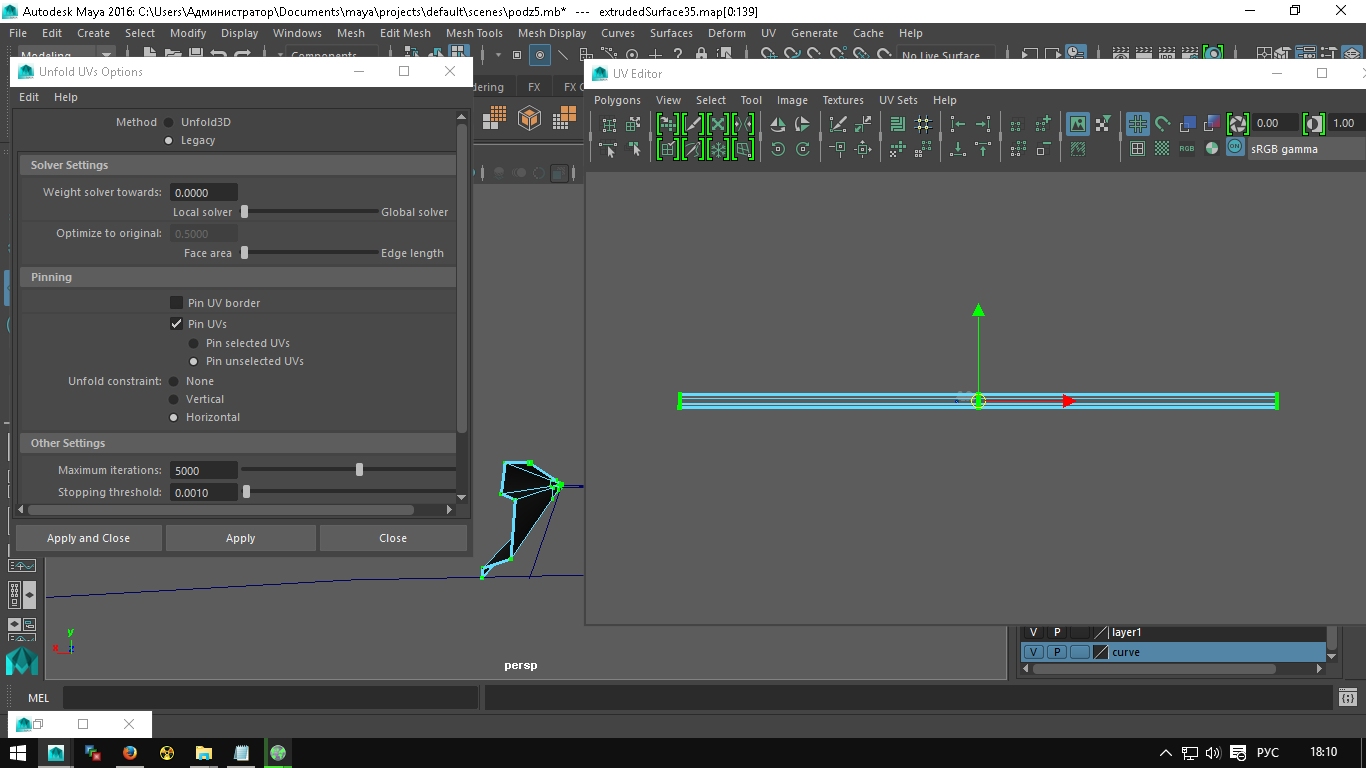
Task: Toggle the checkered tile display icon
Action: click(1162, 149)
